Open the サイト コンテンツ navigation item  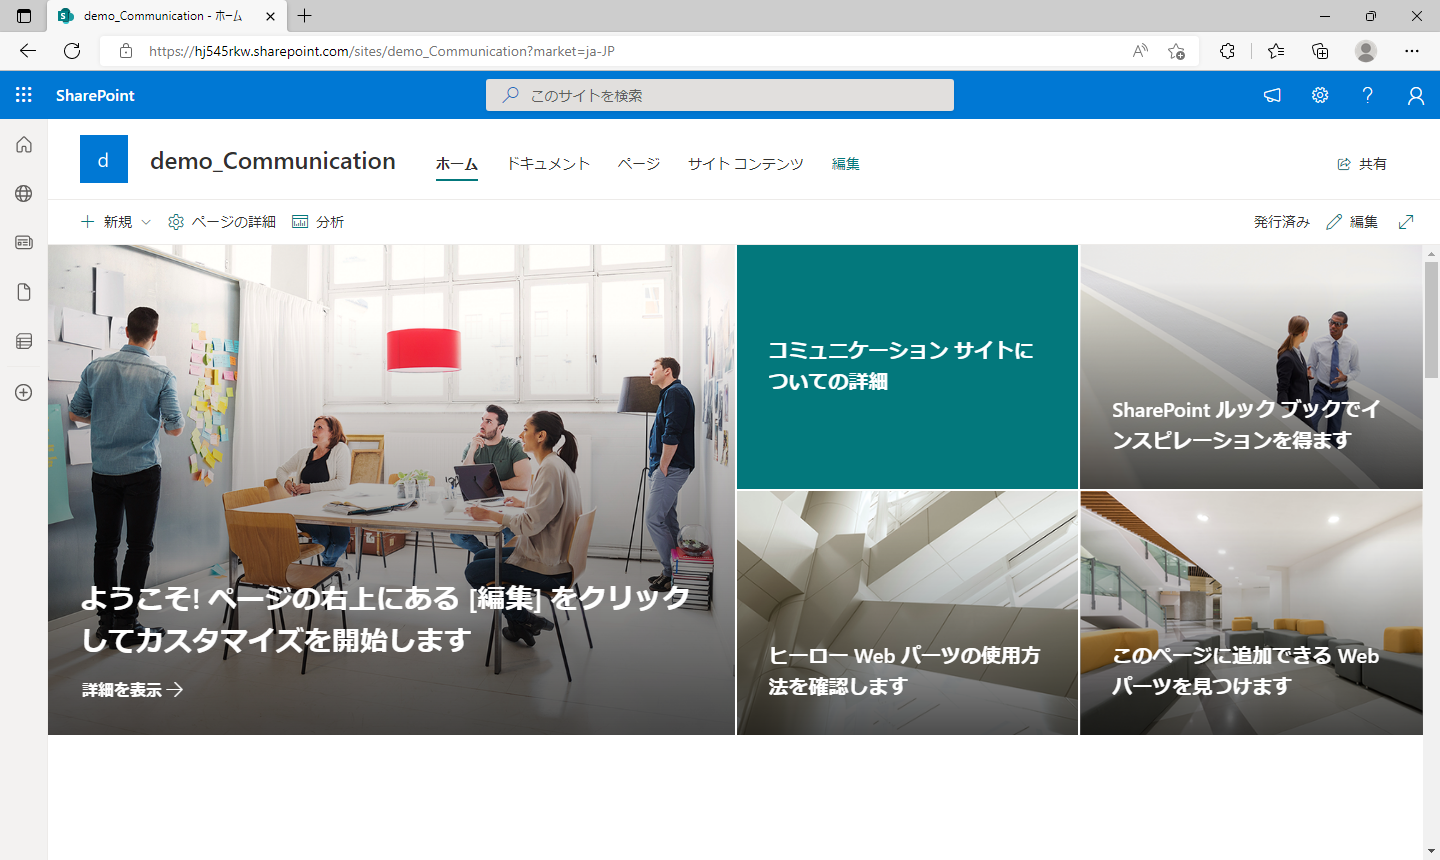pos(746,164)
